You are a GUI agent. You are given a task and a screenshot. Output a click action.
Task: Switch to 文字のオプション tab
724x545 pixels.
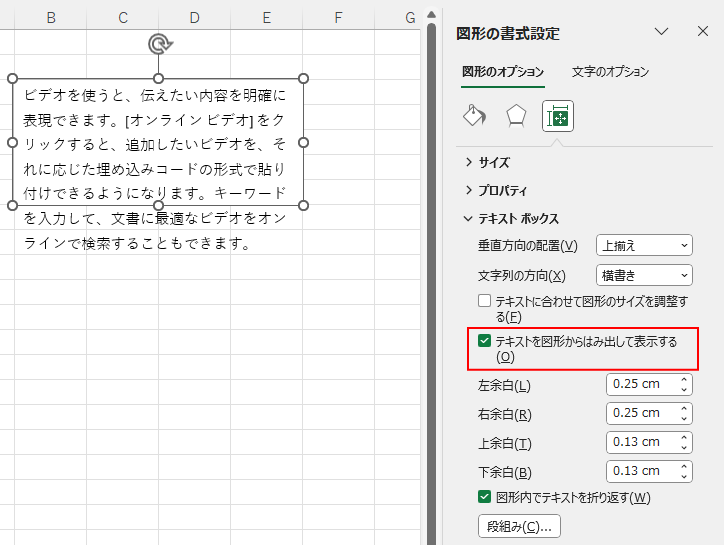coord(610,72)
